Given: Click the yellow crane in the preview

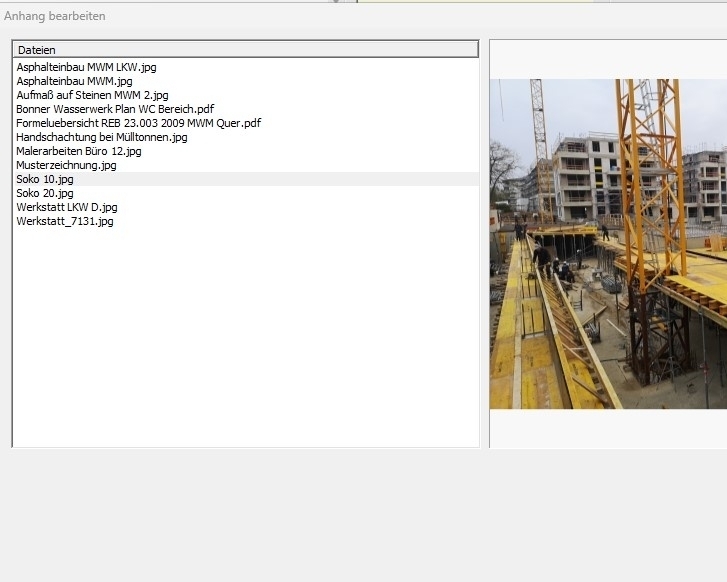Looking at the screenshot, I should tap(650, 150).
